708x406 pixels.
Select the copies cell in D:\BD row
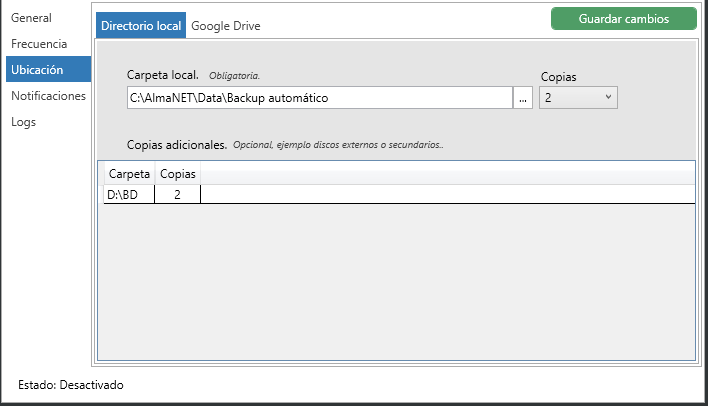click(x=178, y=195)
